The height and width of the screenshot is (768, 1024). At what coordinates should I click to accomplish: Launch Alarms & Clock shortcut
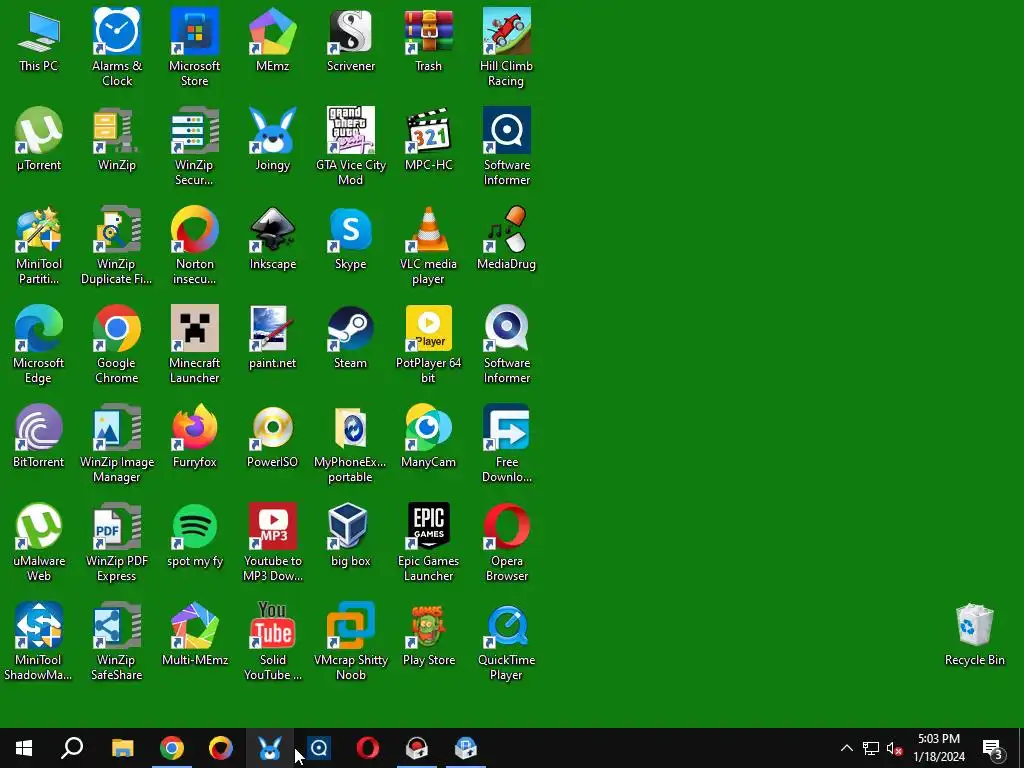(117, 47)
